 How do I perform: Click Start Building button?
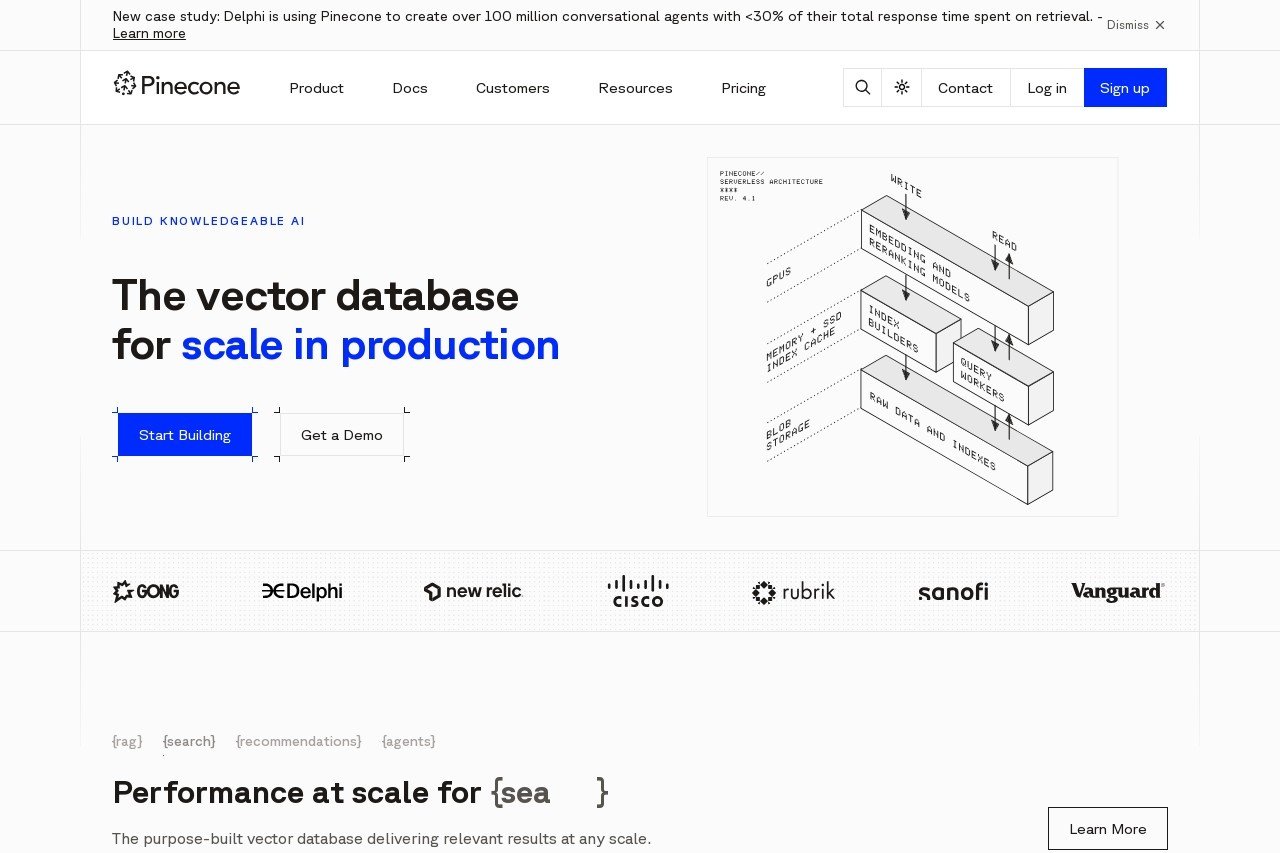[x=185, y=435]
